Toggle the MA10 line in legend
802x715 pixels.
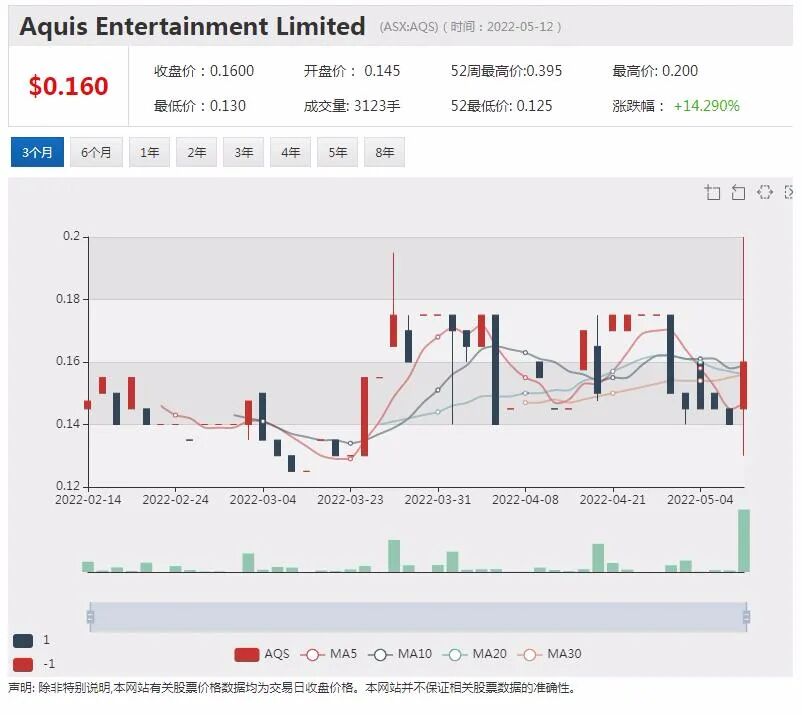(400, 654)
